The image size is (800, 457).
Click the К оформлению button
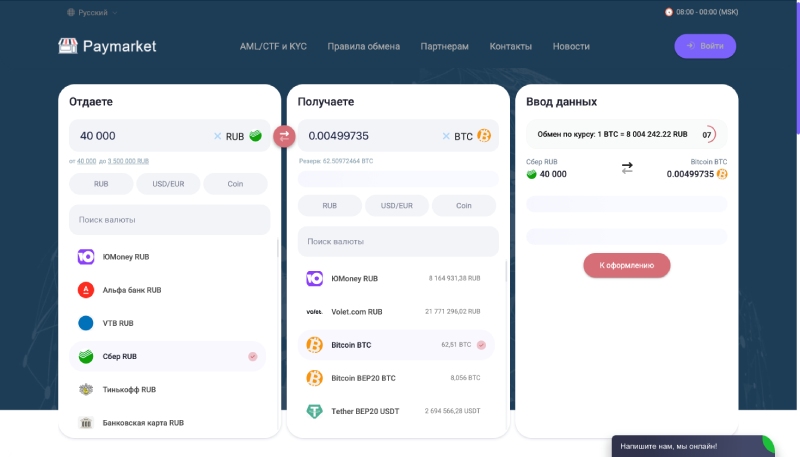point(627,265)
